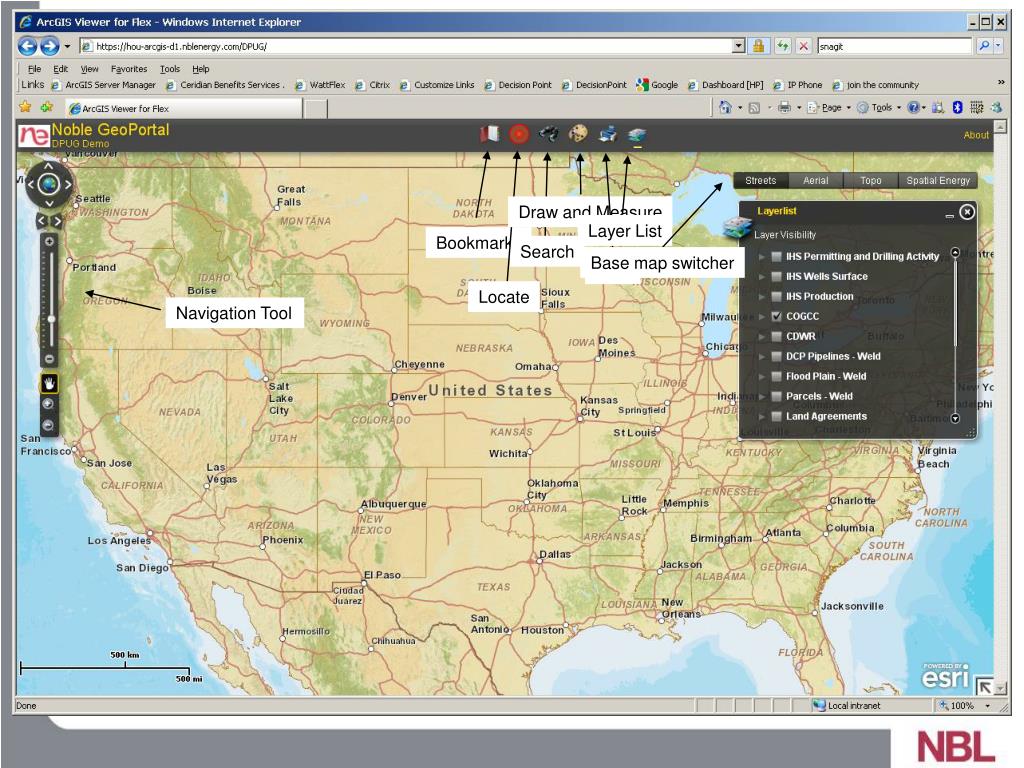The width and height of the screenshot is (1024, 768).
Task: Switch basemap to Aerial
Action: click(816, 180)
